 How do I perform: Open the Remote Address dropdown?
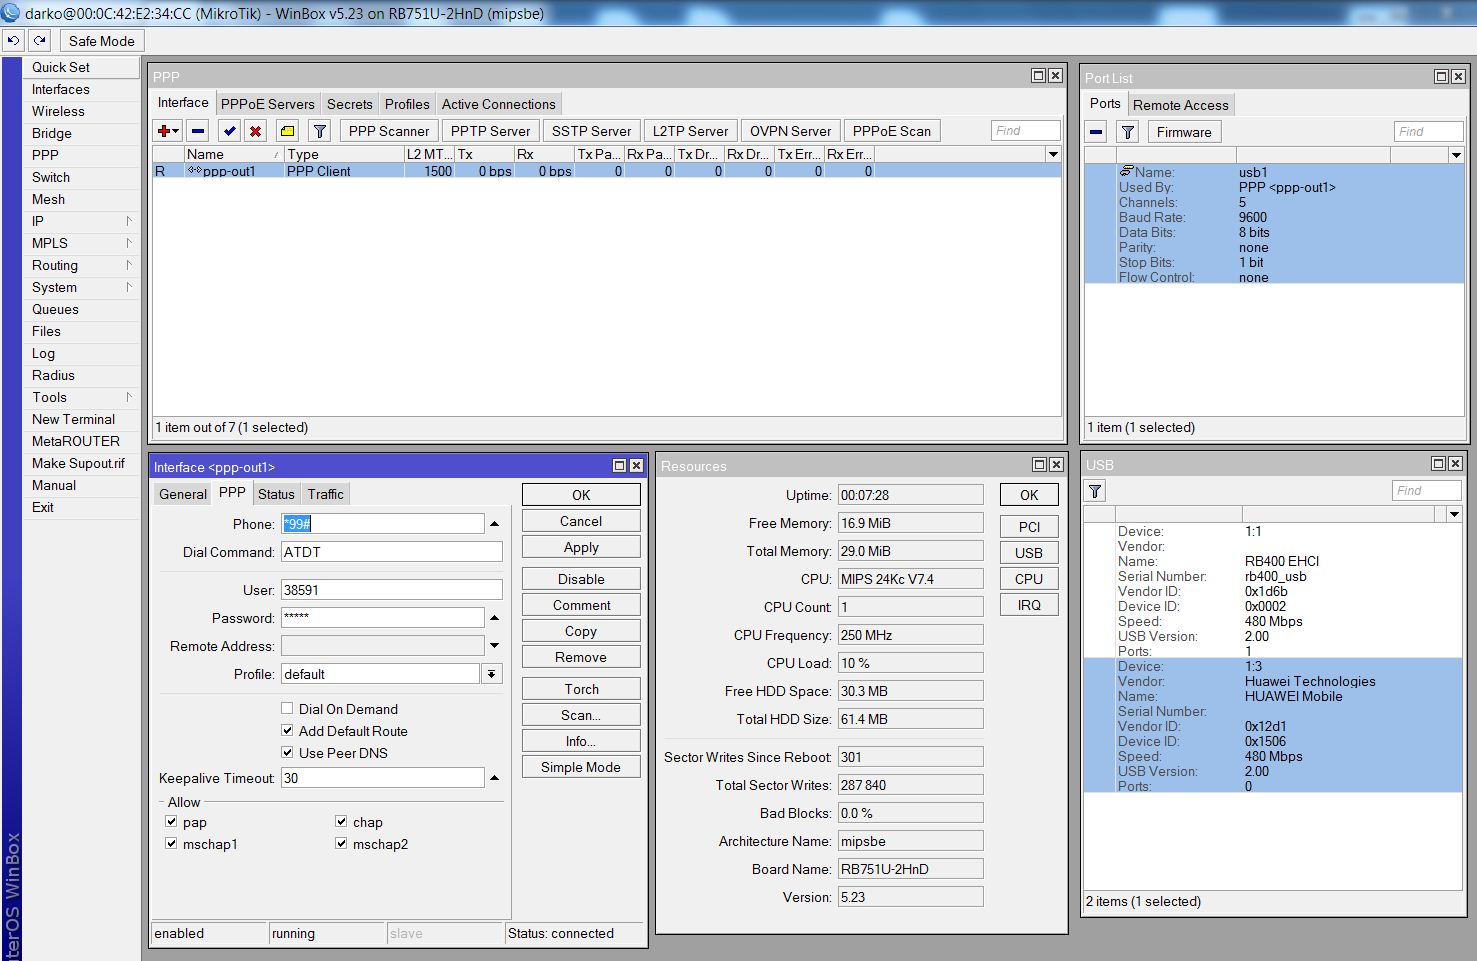click(x=494, y=645)
